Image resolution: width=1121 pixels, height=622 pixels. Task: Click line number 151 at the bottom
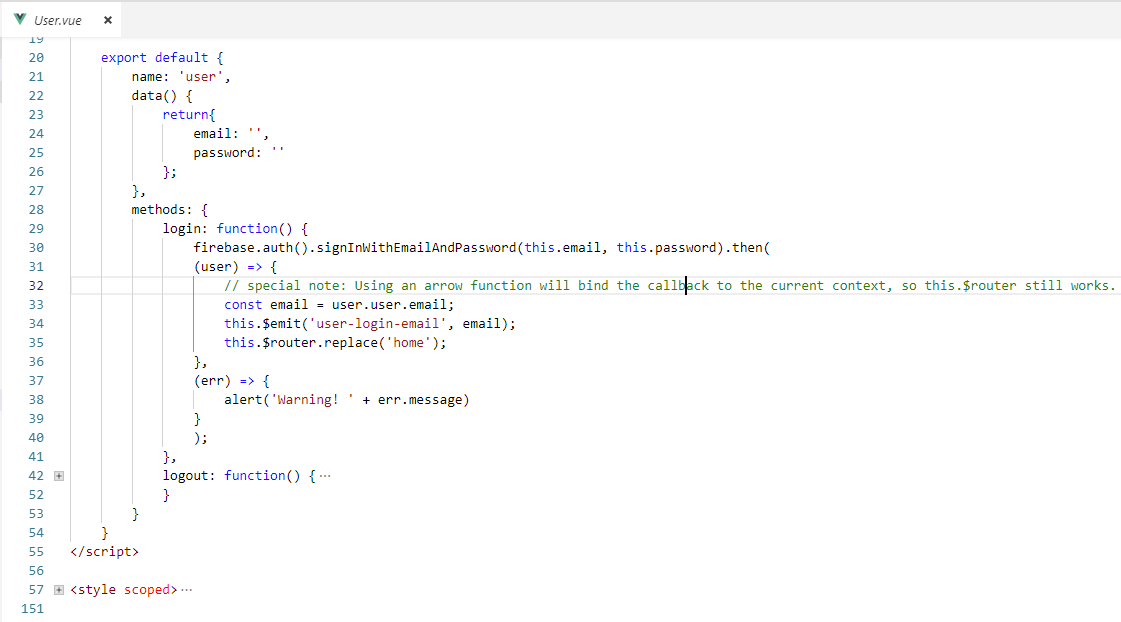pos(31,608)
